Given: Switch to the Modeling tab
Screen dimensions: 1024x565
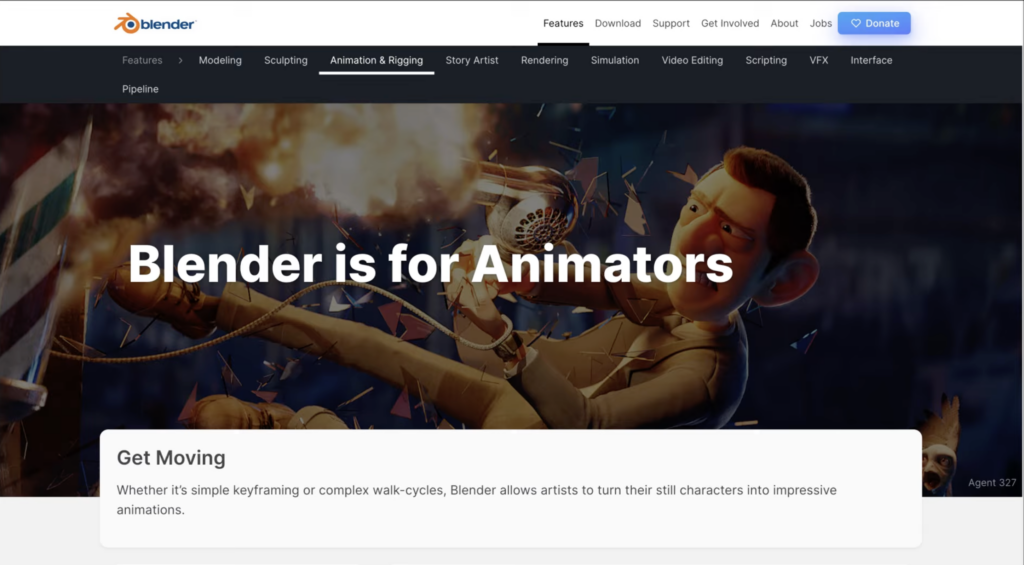Looking at the screenshot, I should pyautogui.click(x=220, y=60).
